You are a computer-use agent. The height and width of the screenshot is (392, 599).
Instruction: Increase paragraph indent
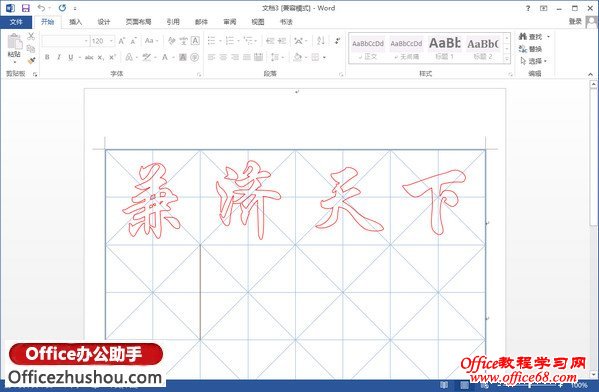click(282, 41)
